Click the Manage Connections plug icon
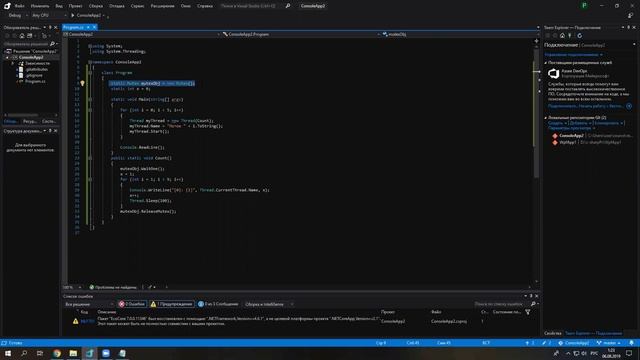 point(570,36)
